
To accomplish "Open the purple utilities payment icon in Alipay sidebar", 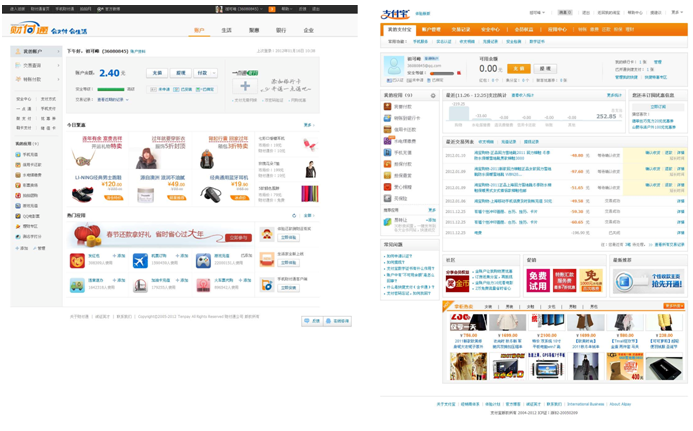I will coord(388,141).
